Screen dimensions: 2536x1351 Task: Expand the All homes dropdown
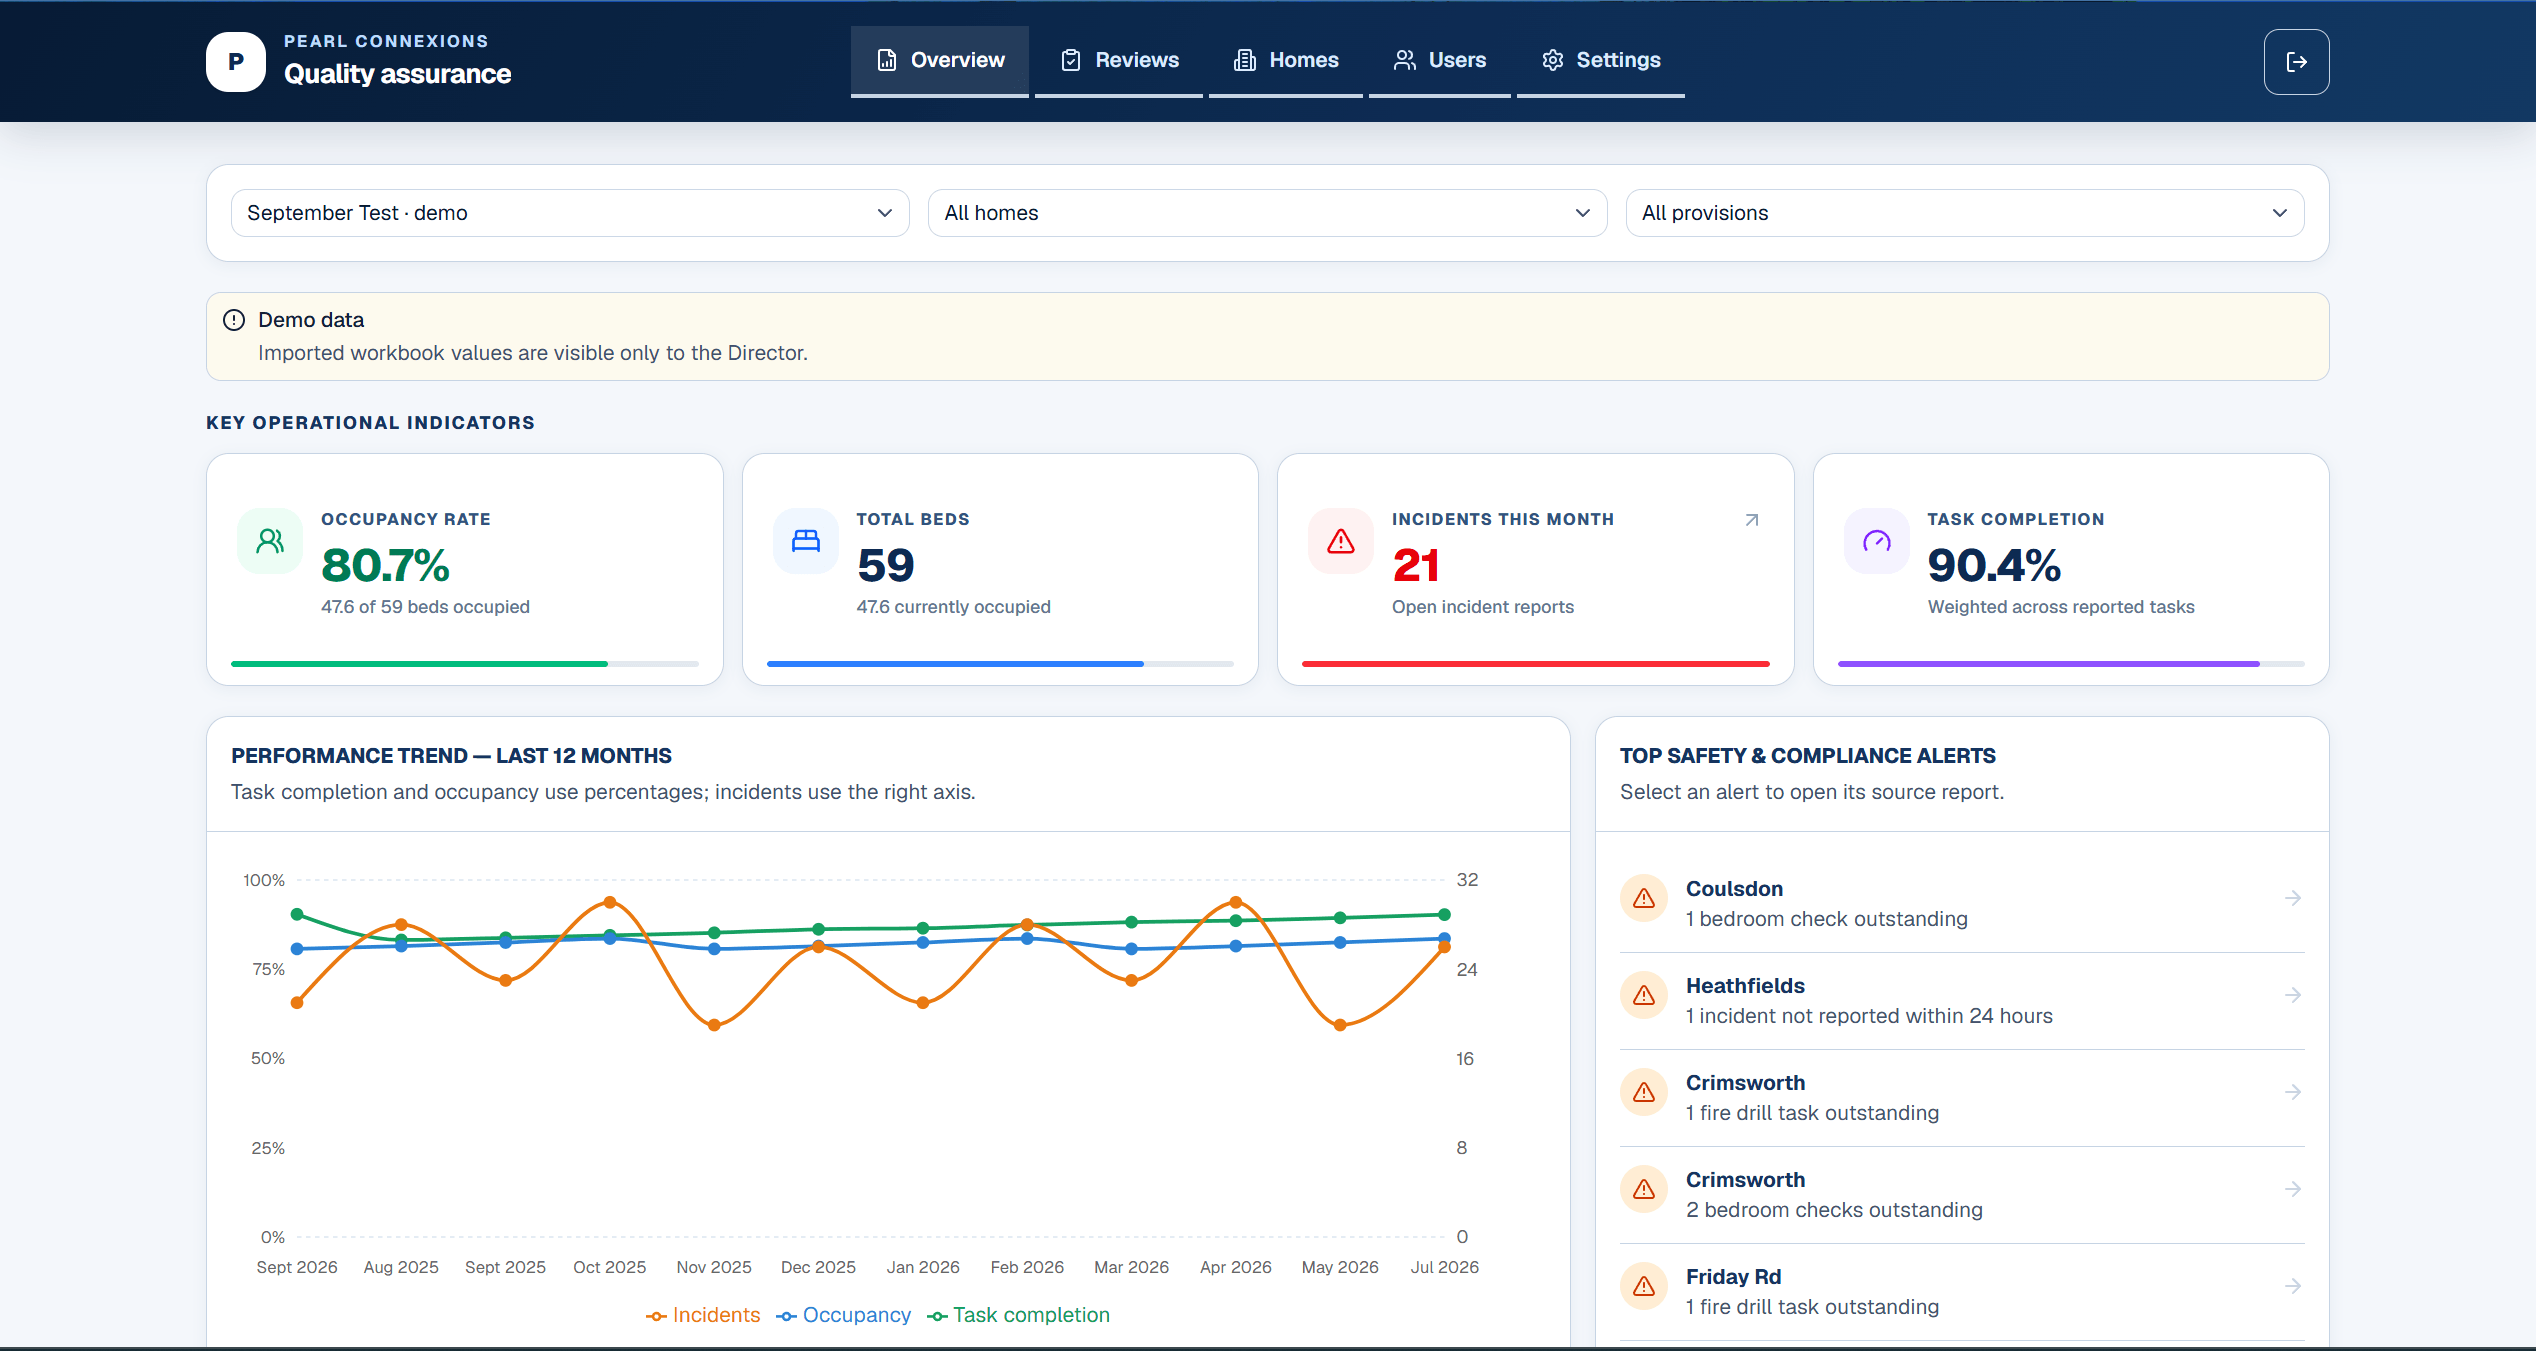pos(1267,213)
